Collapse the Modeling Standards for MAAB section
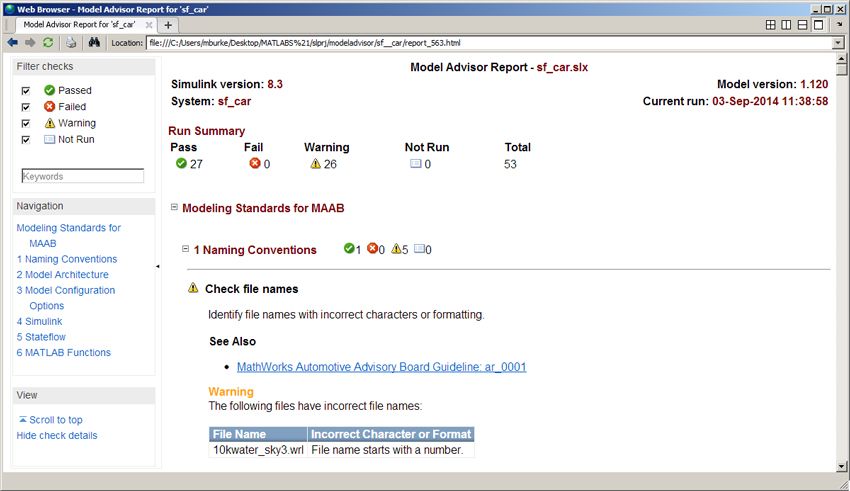The image size is (850, 491). click(x=174, y=208)
